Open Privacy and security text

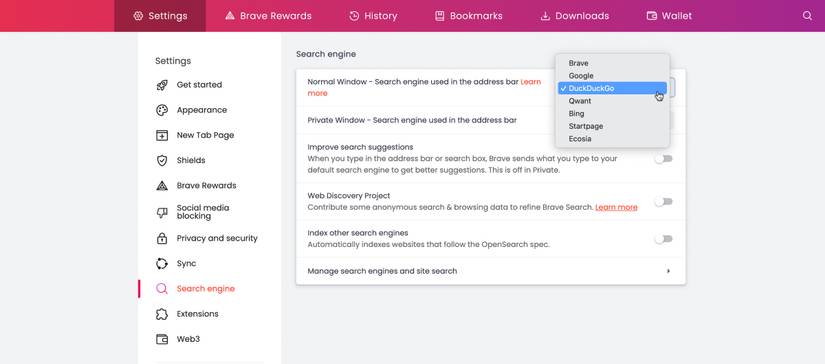point(217,238)
